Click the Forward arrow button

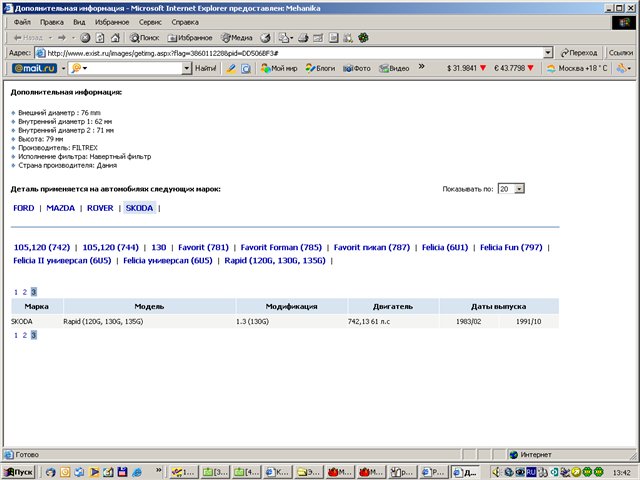click(62, 38)
